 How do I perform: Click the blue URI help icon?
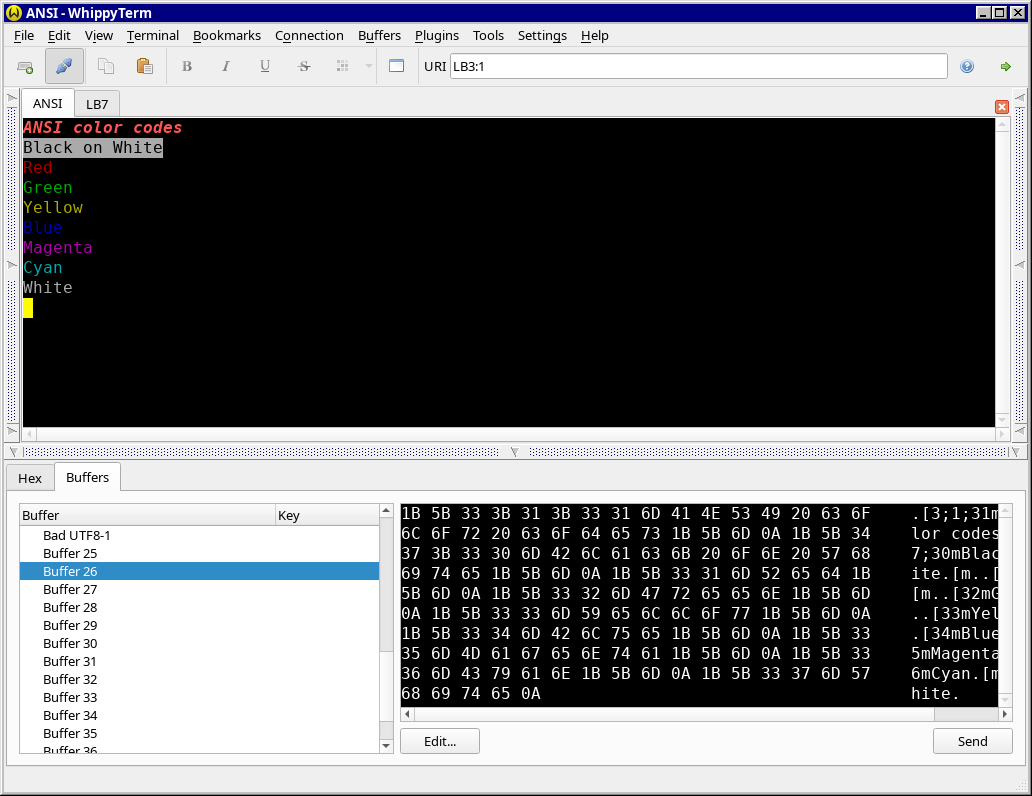click(x=967, y=67)
